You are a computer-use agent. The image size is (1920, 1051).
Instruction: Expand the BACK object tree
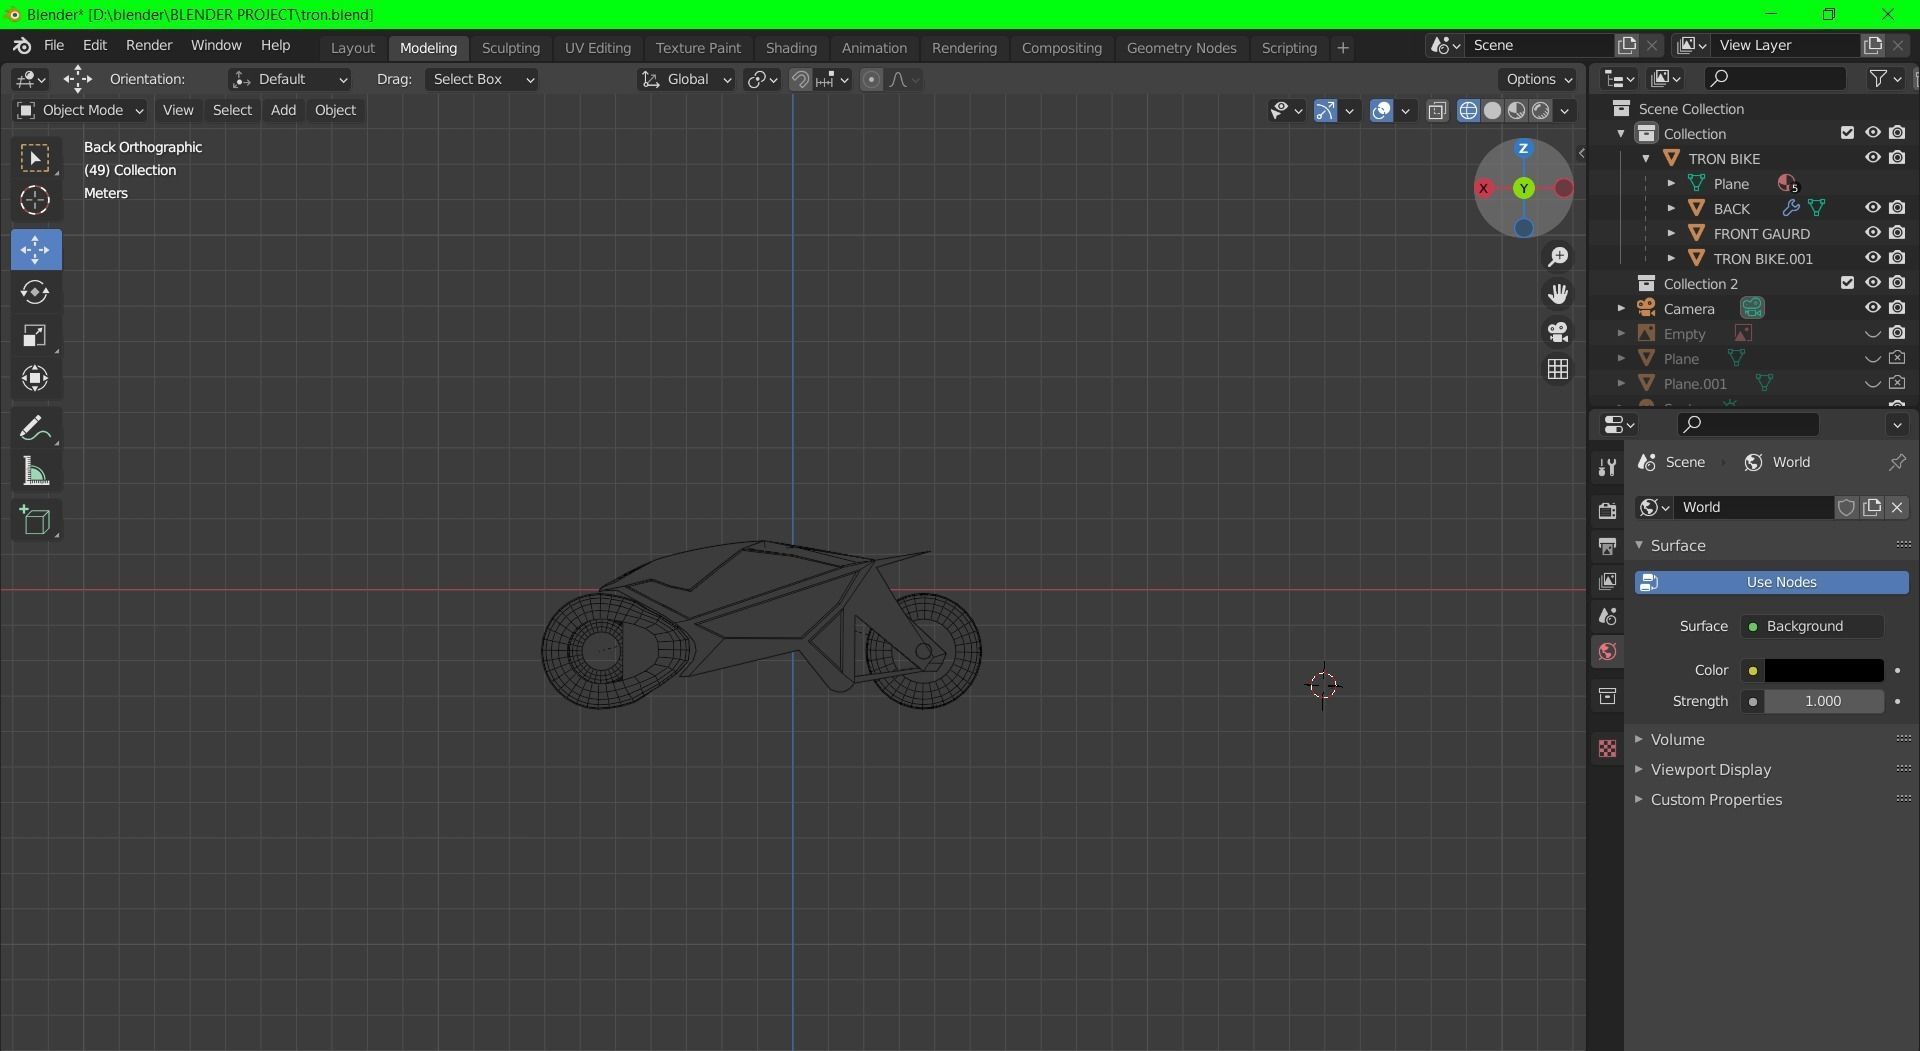(x=1671, y=208)
